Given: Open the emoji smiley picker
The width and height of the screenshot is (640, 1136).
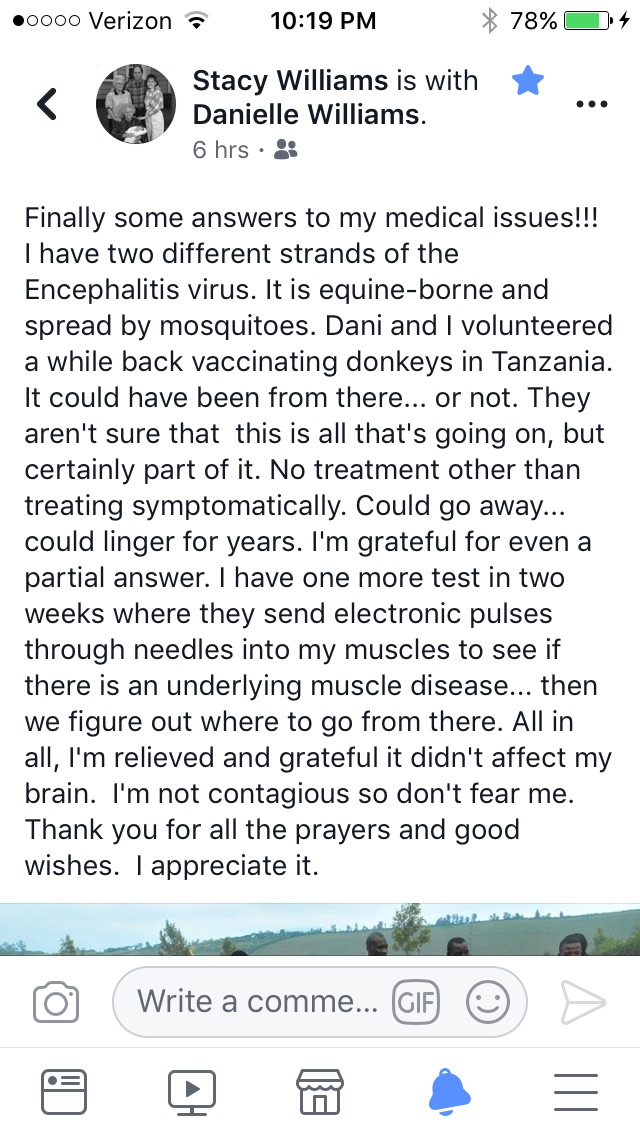Looking at the screenshot, I should click(488, 1002).
